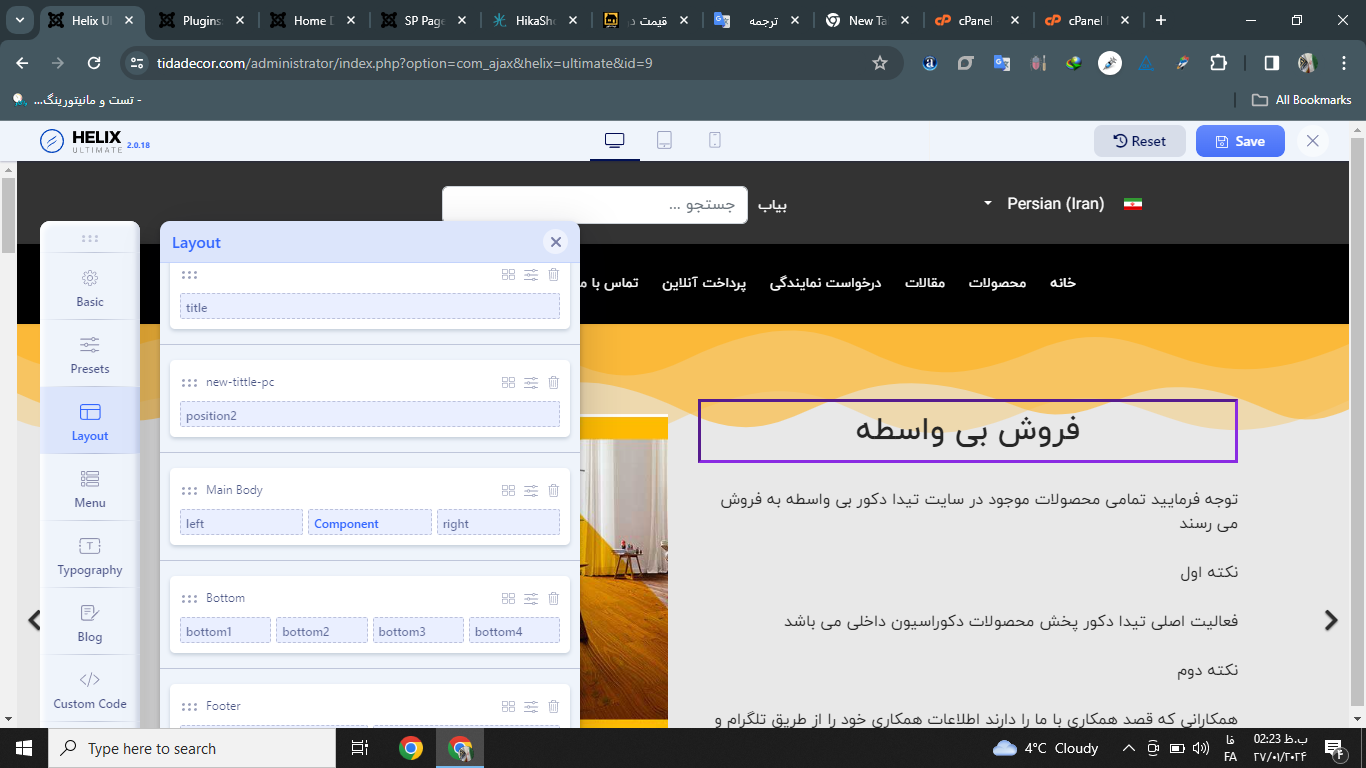Image resolution: width=1366 pixels, height=768 pixels.
Task: Switch to tablet preview device icon
Action: [x=664, y=141]
